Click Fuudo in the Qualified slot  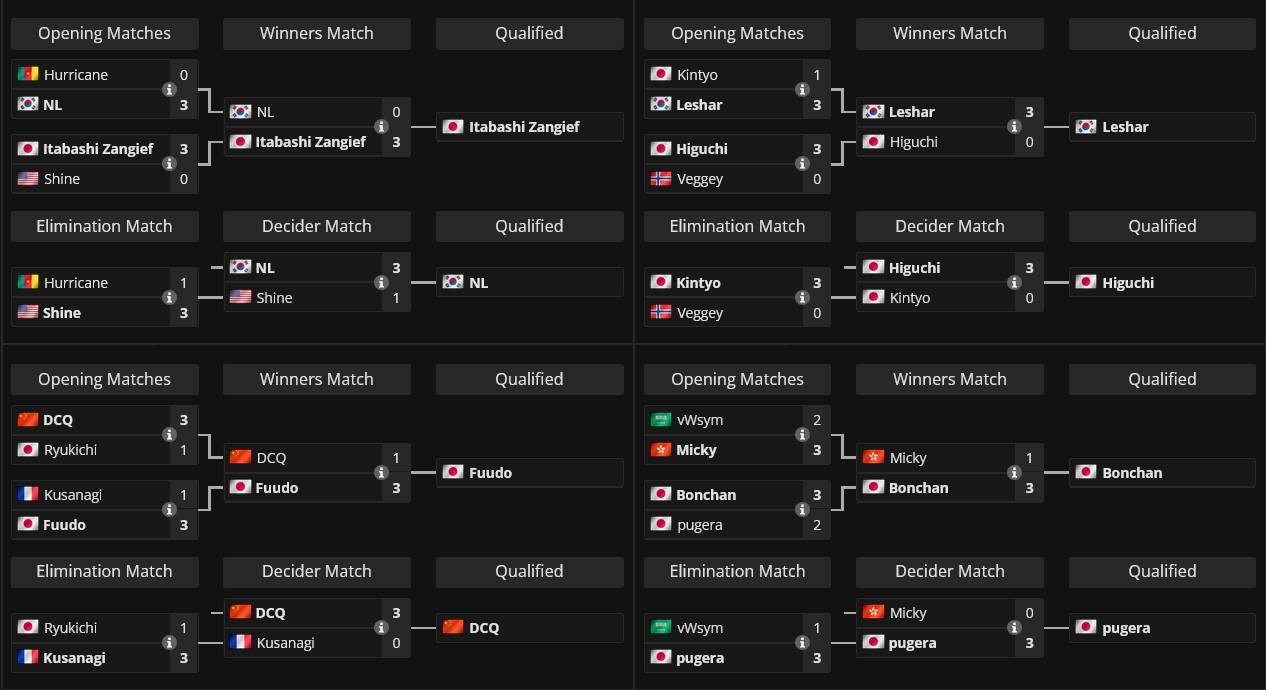(x=490, y=473)
